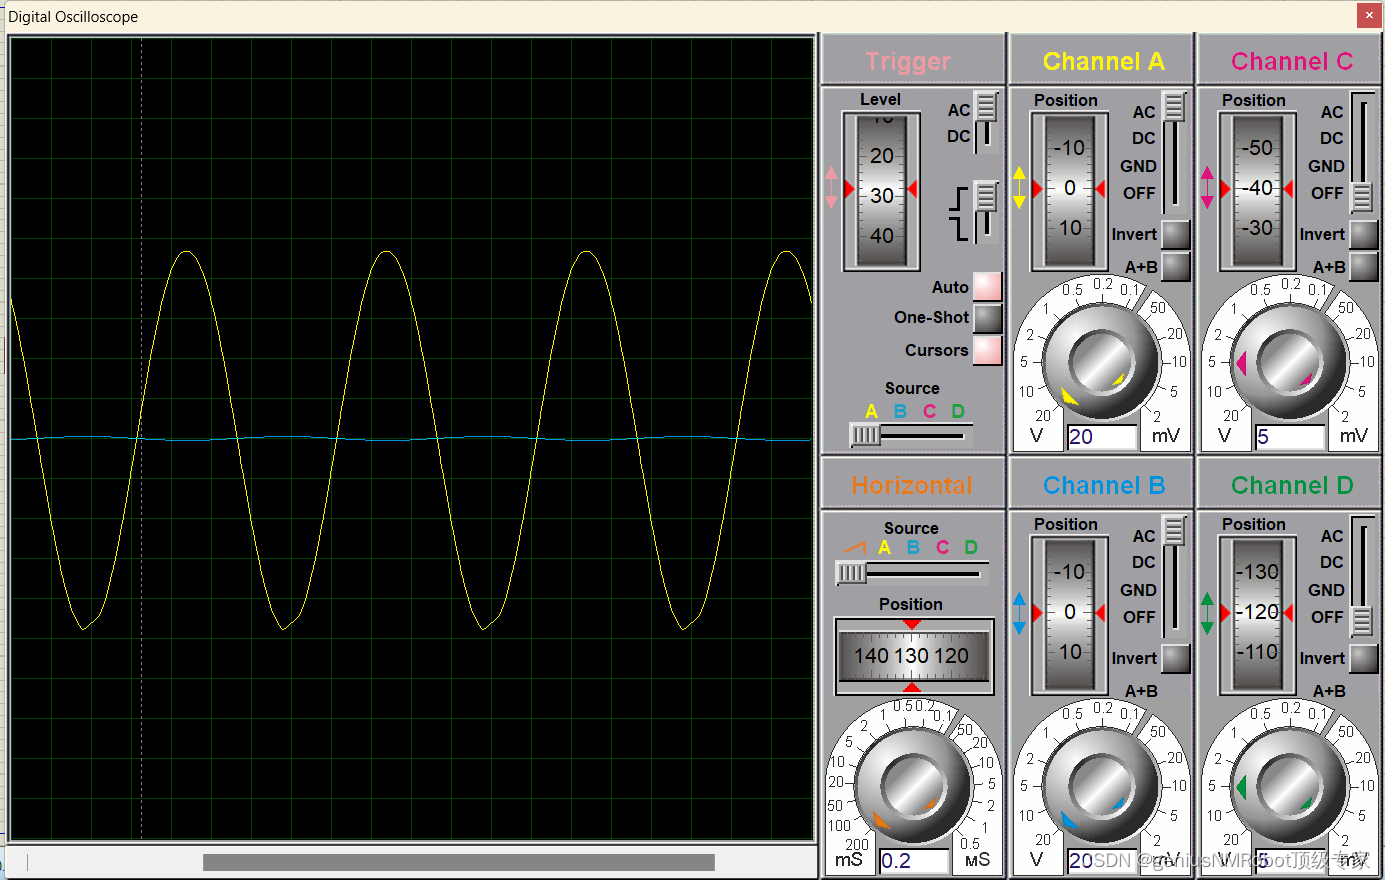
Task: Click Channel D volts/div rotary knob
Action: pyautogui.click(x=1288, y=786)
